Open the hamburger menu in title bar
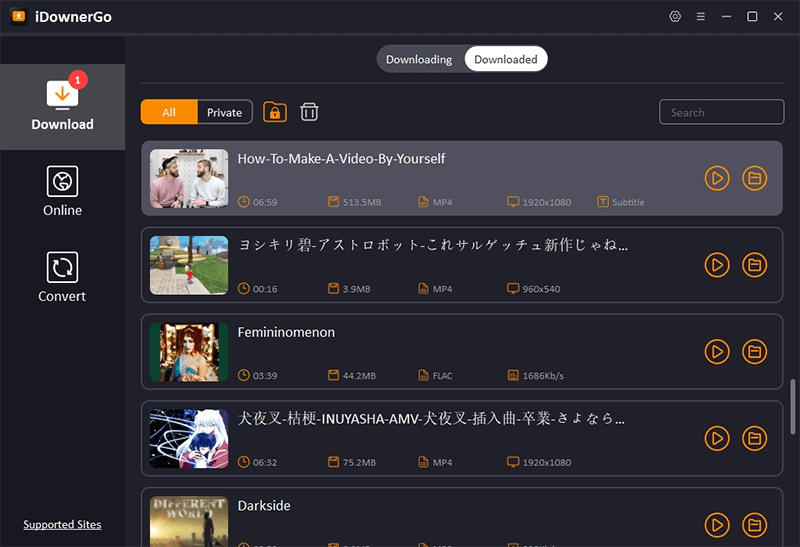800x547 pixels. point(701,16)
